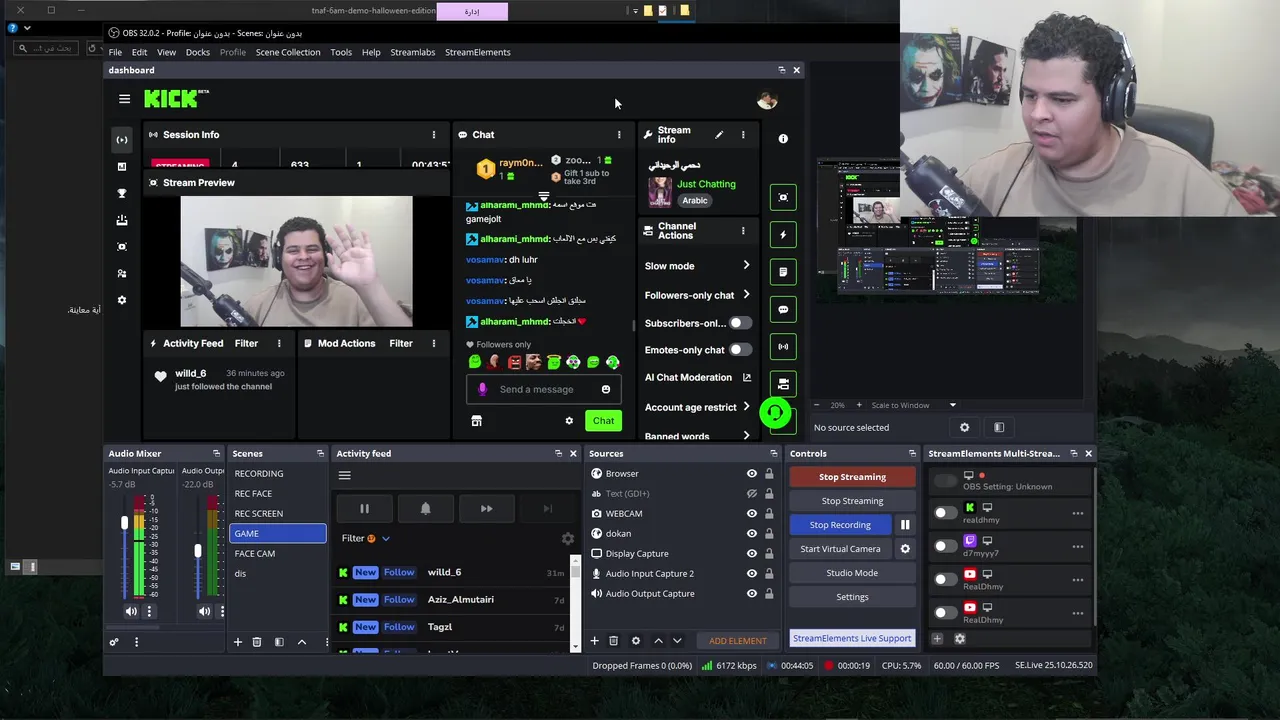This screenshot has width=1280, height=720.
Task: Open StreamElements menu
Action: click(x=478, y=52)
